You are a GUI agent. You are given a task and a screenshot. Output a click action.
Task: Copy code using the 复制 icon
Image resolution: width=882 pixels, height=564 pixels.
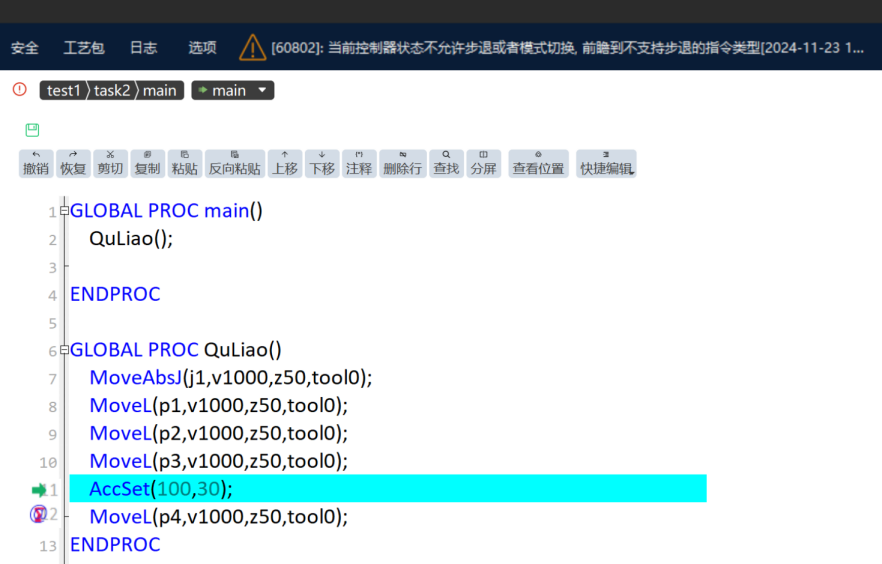[x=147, y=164]
